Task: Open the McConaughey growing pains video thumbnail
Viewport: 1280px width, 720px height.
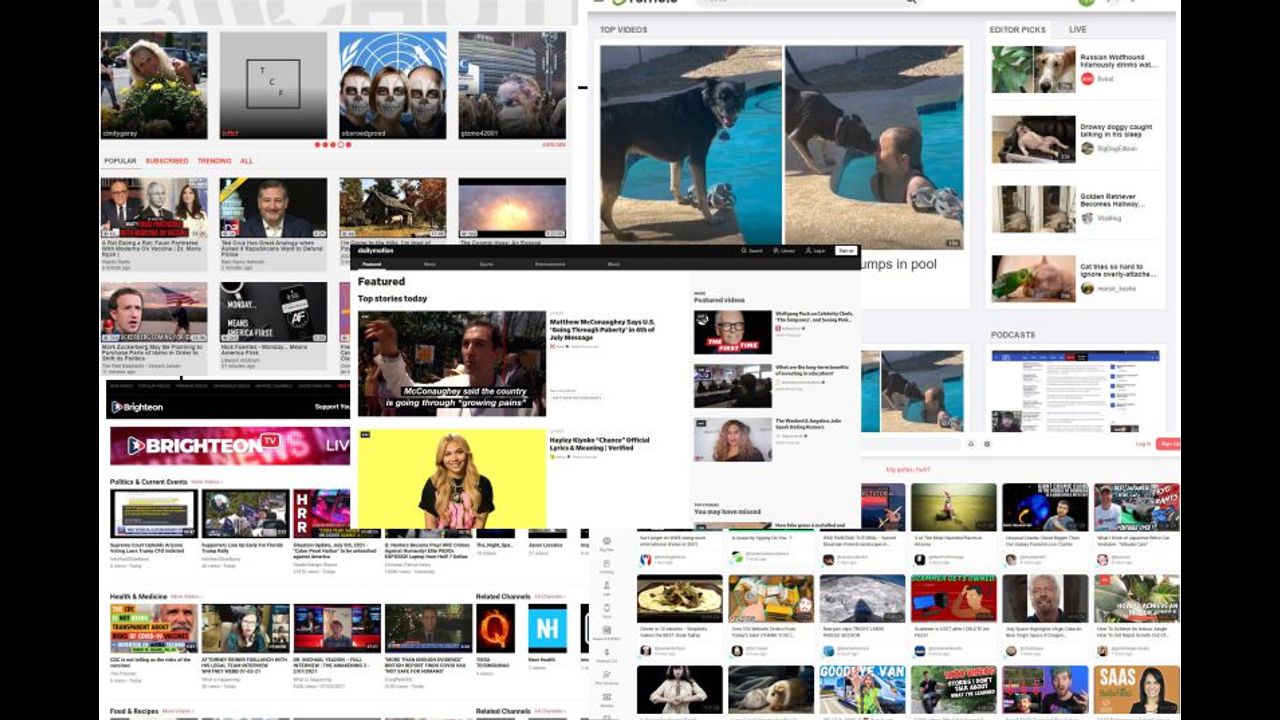Action: (452, 363)
